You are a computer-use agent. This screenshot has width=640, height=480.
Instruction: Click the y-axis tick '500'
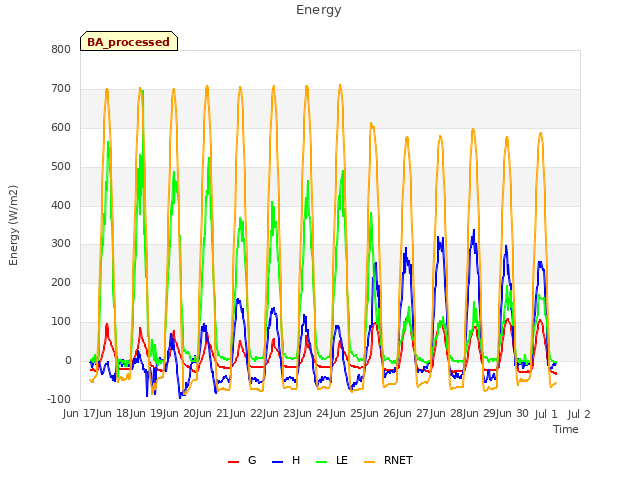tap(61, 167)
